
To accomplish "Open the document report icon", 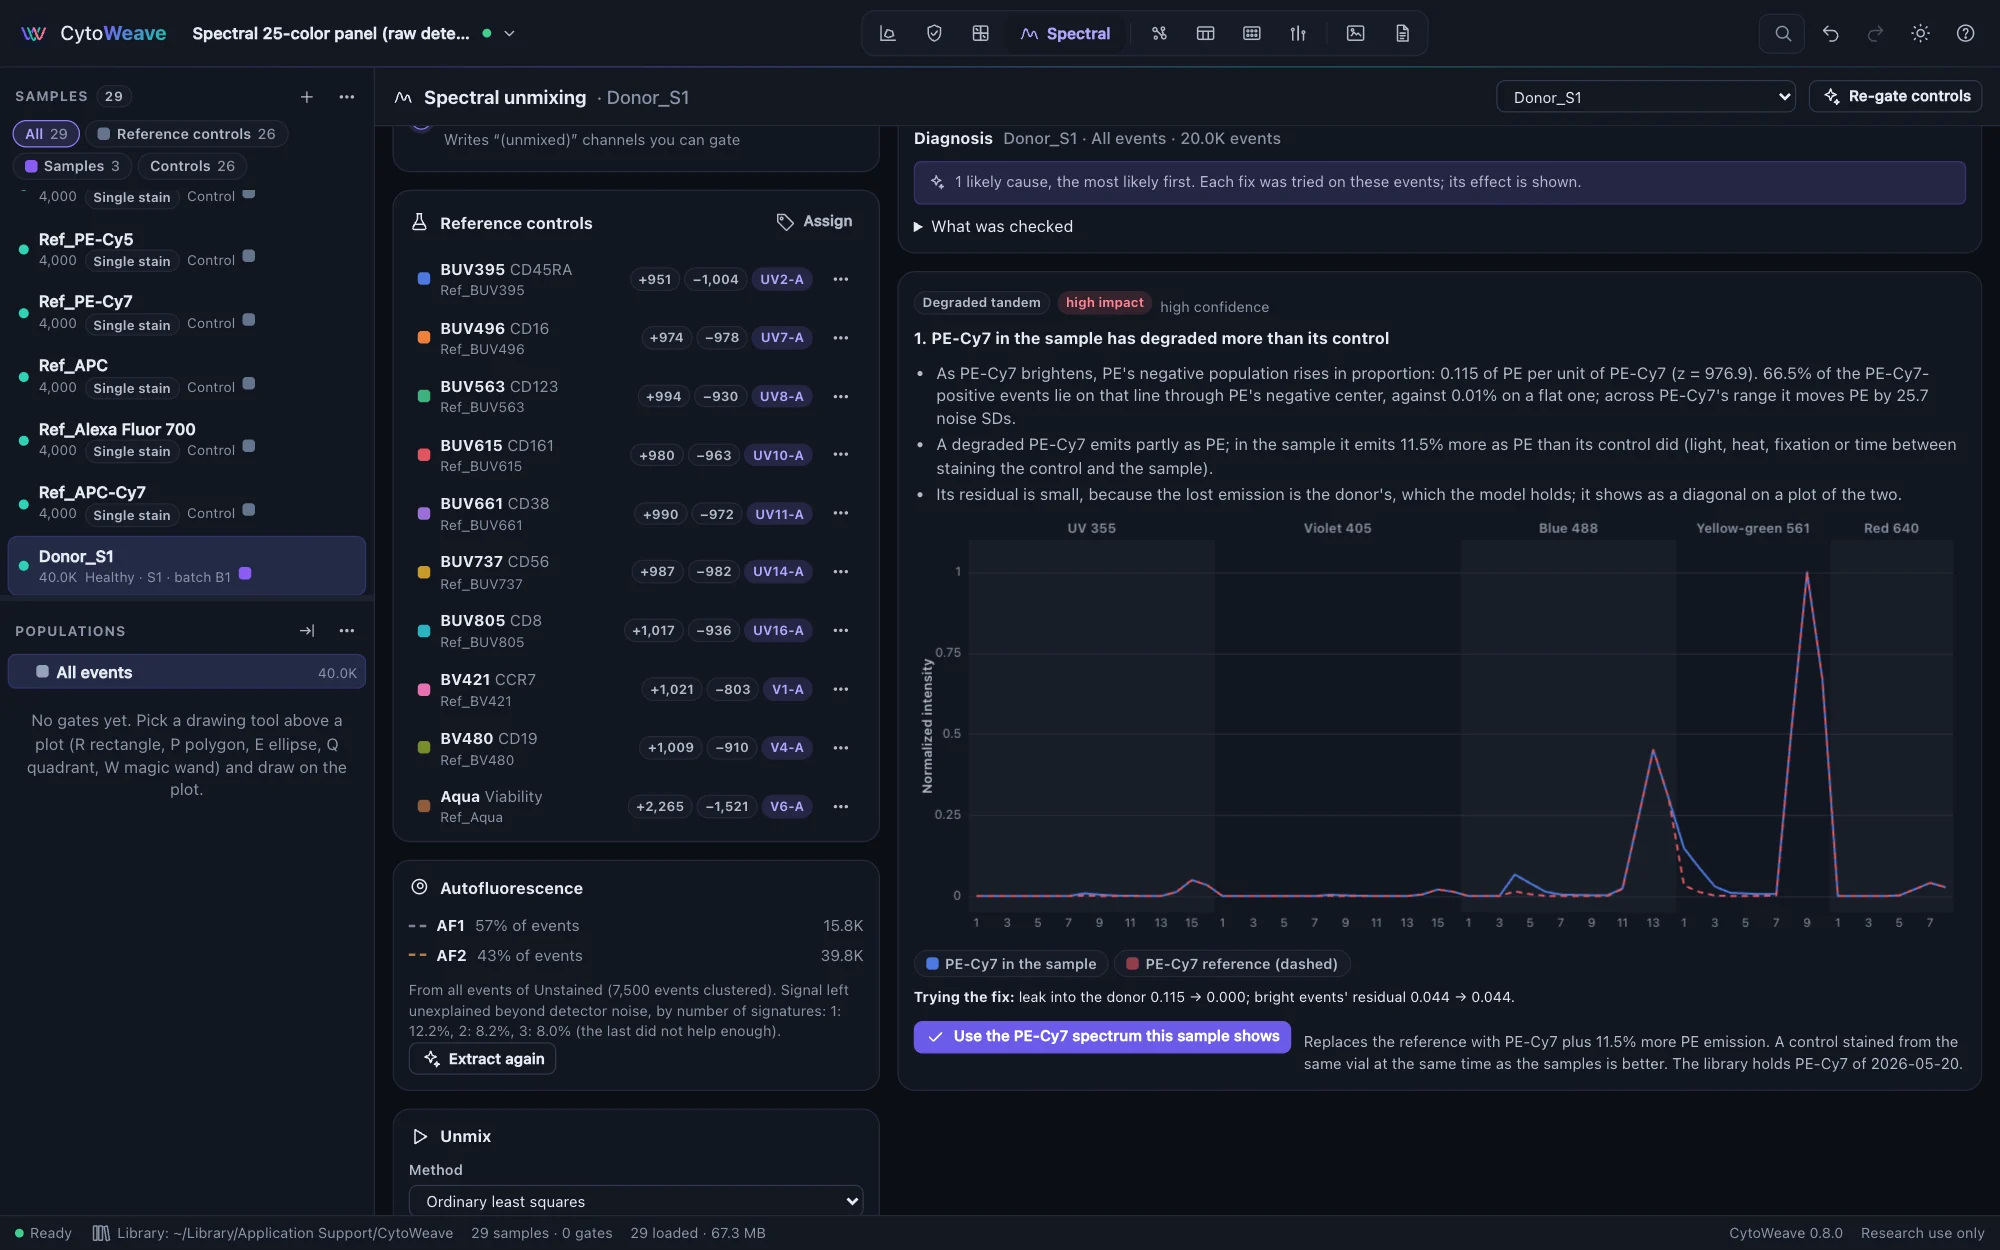I will tap(1402, 33).
